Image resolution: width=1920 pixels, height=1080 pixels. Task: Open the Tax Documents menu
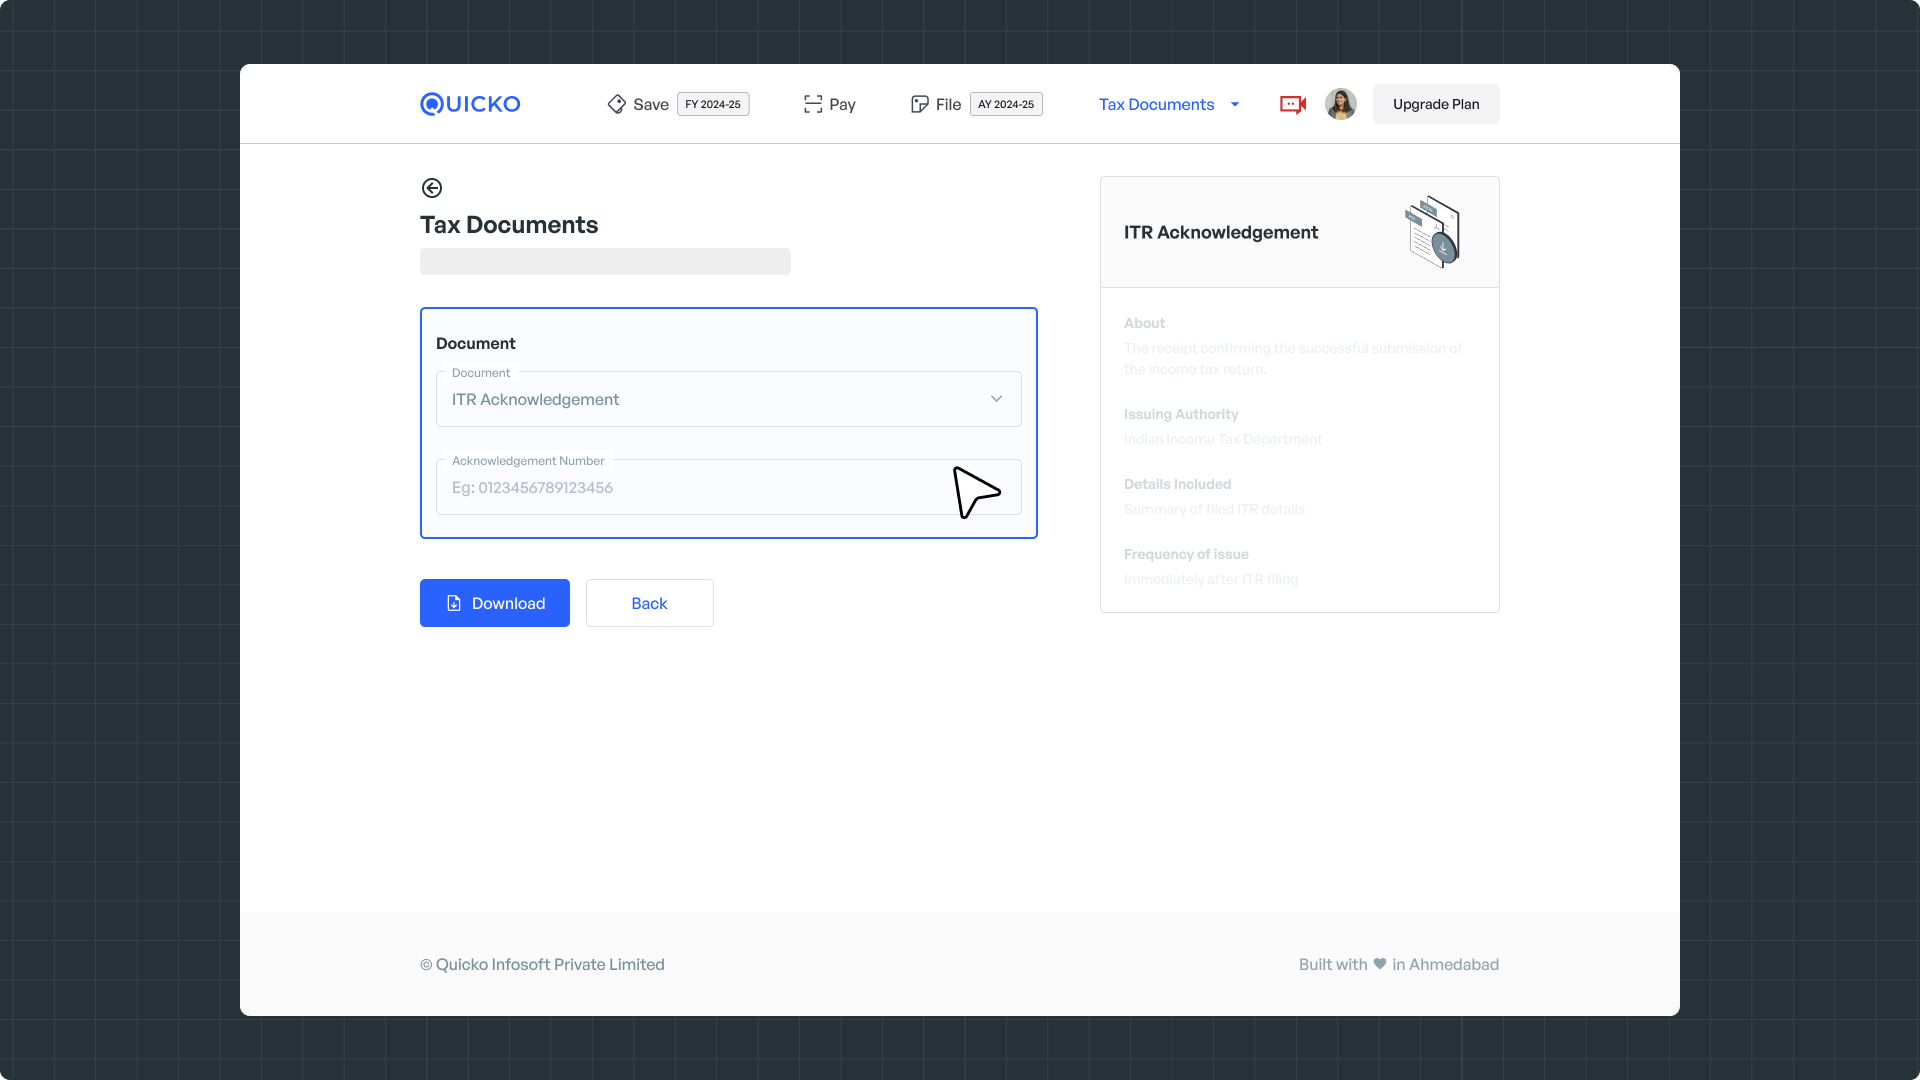1156,104
